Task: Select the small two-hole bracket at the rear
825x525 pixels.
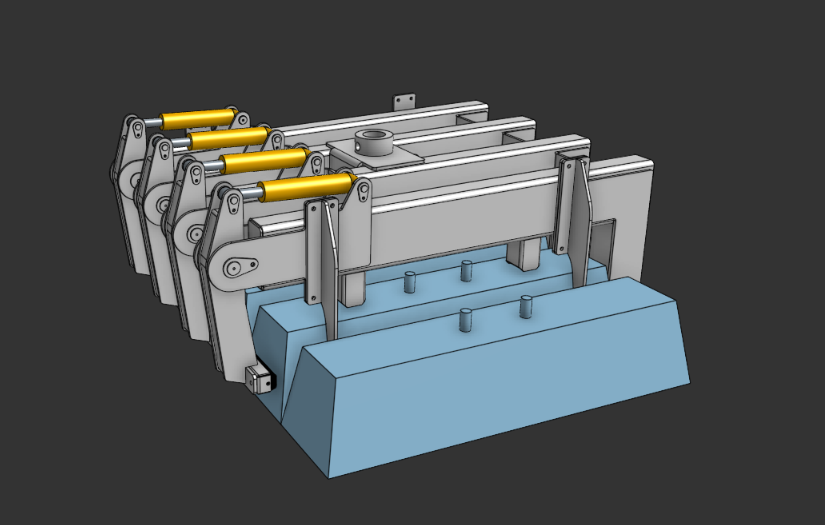Action: tap(404, 102)
